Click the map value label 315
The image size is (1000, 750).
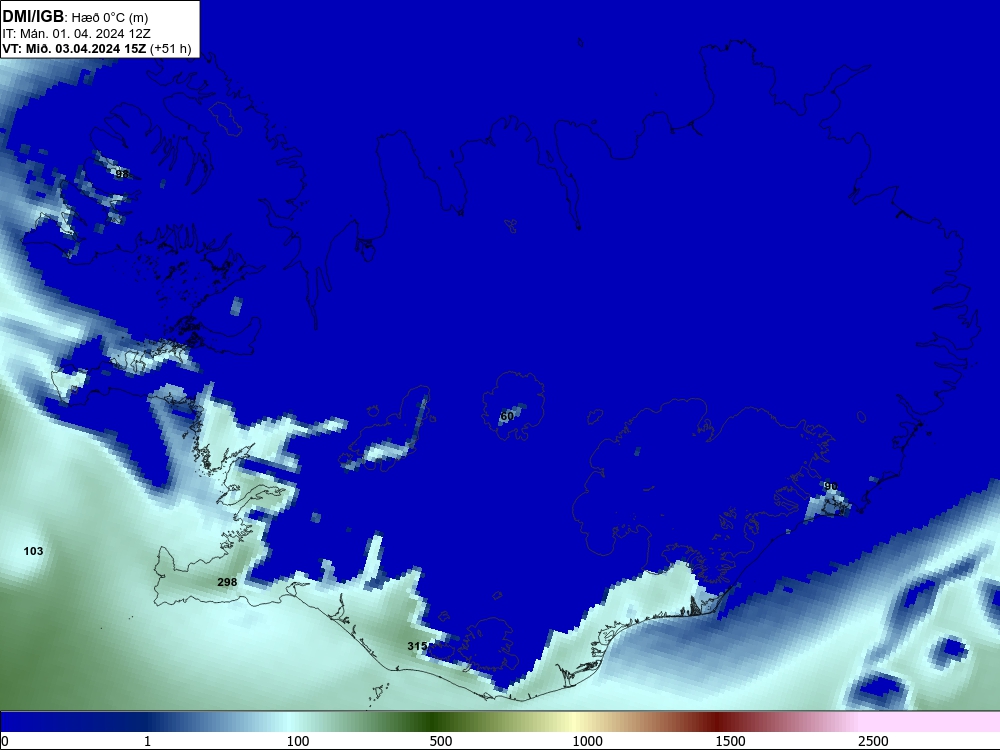coord(417,646)
